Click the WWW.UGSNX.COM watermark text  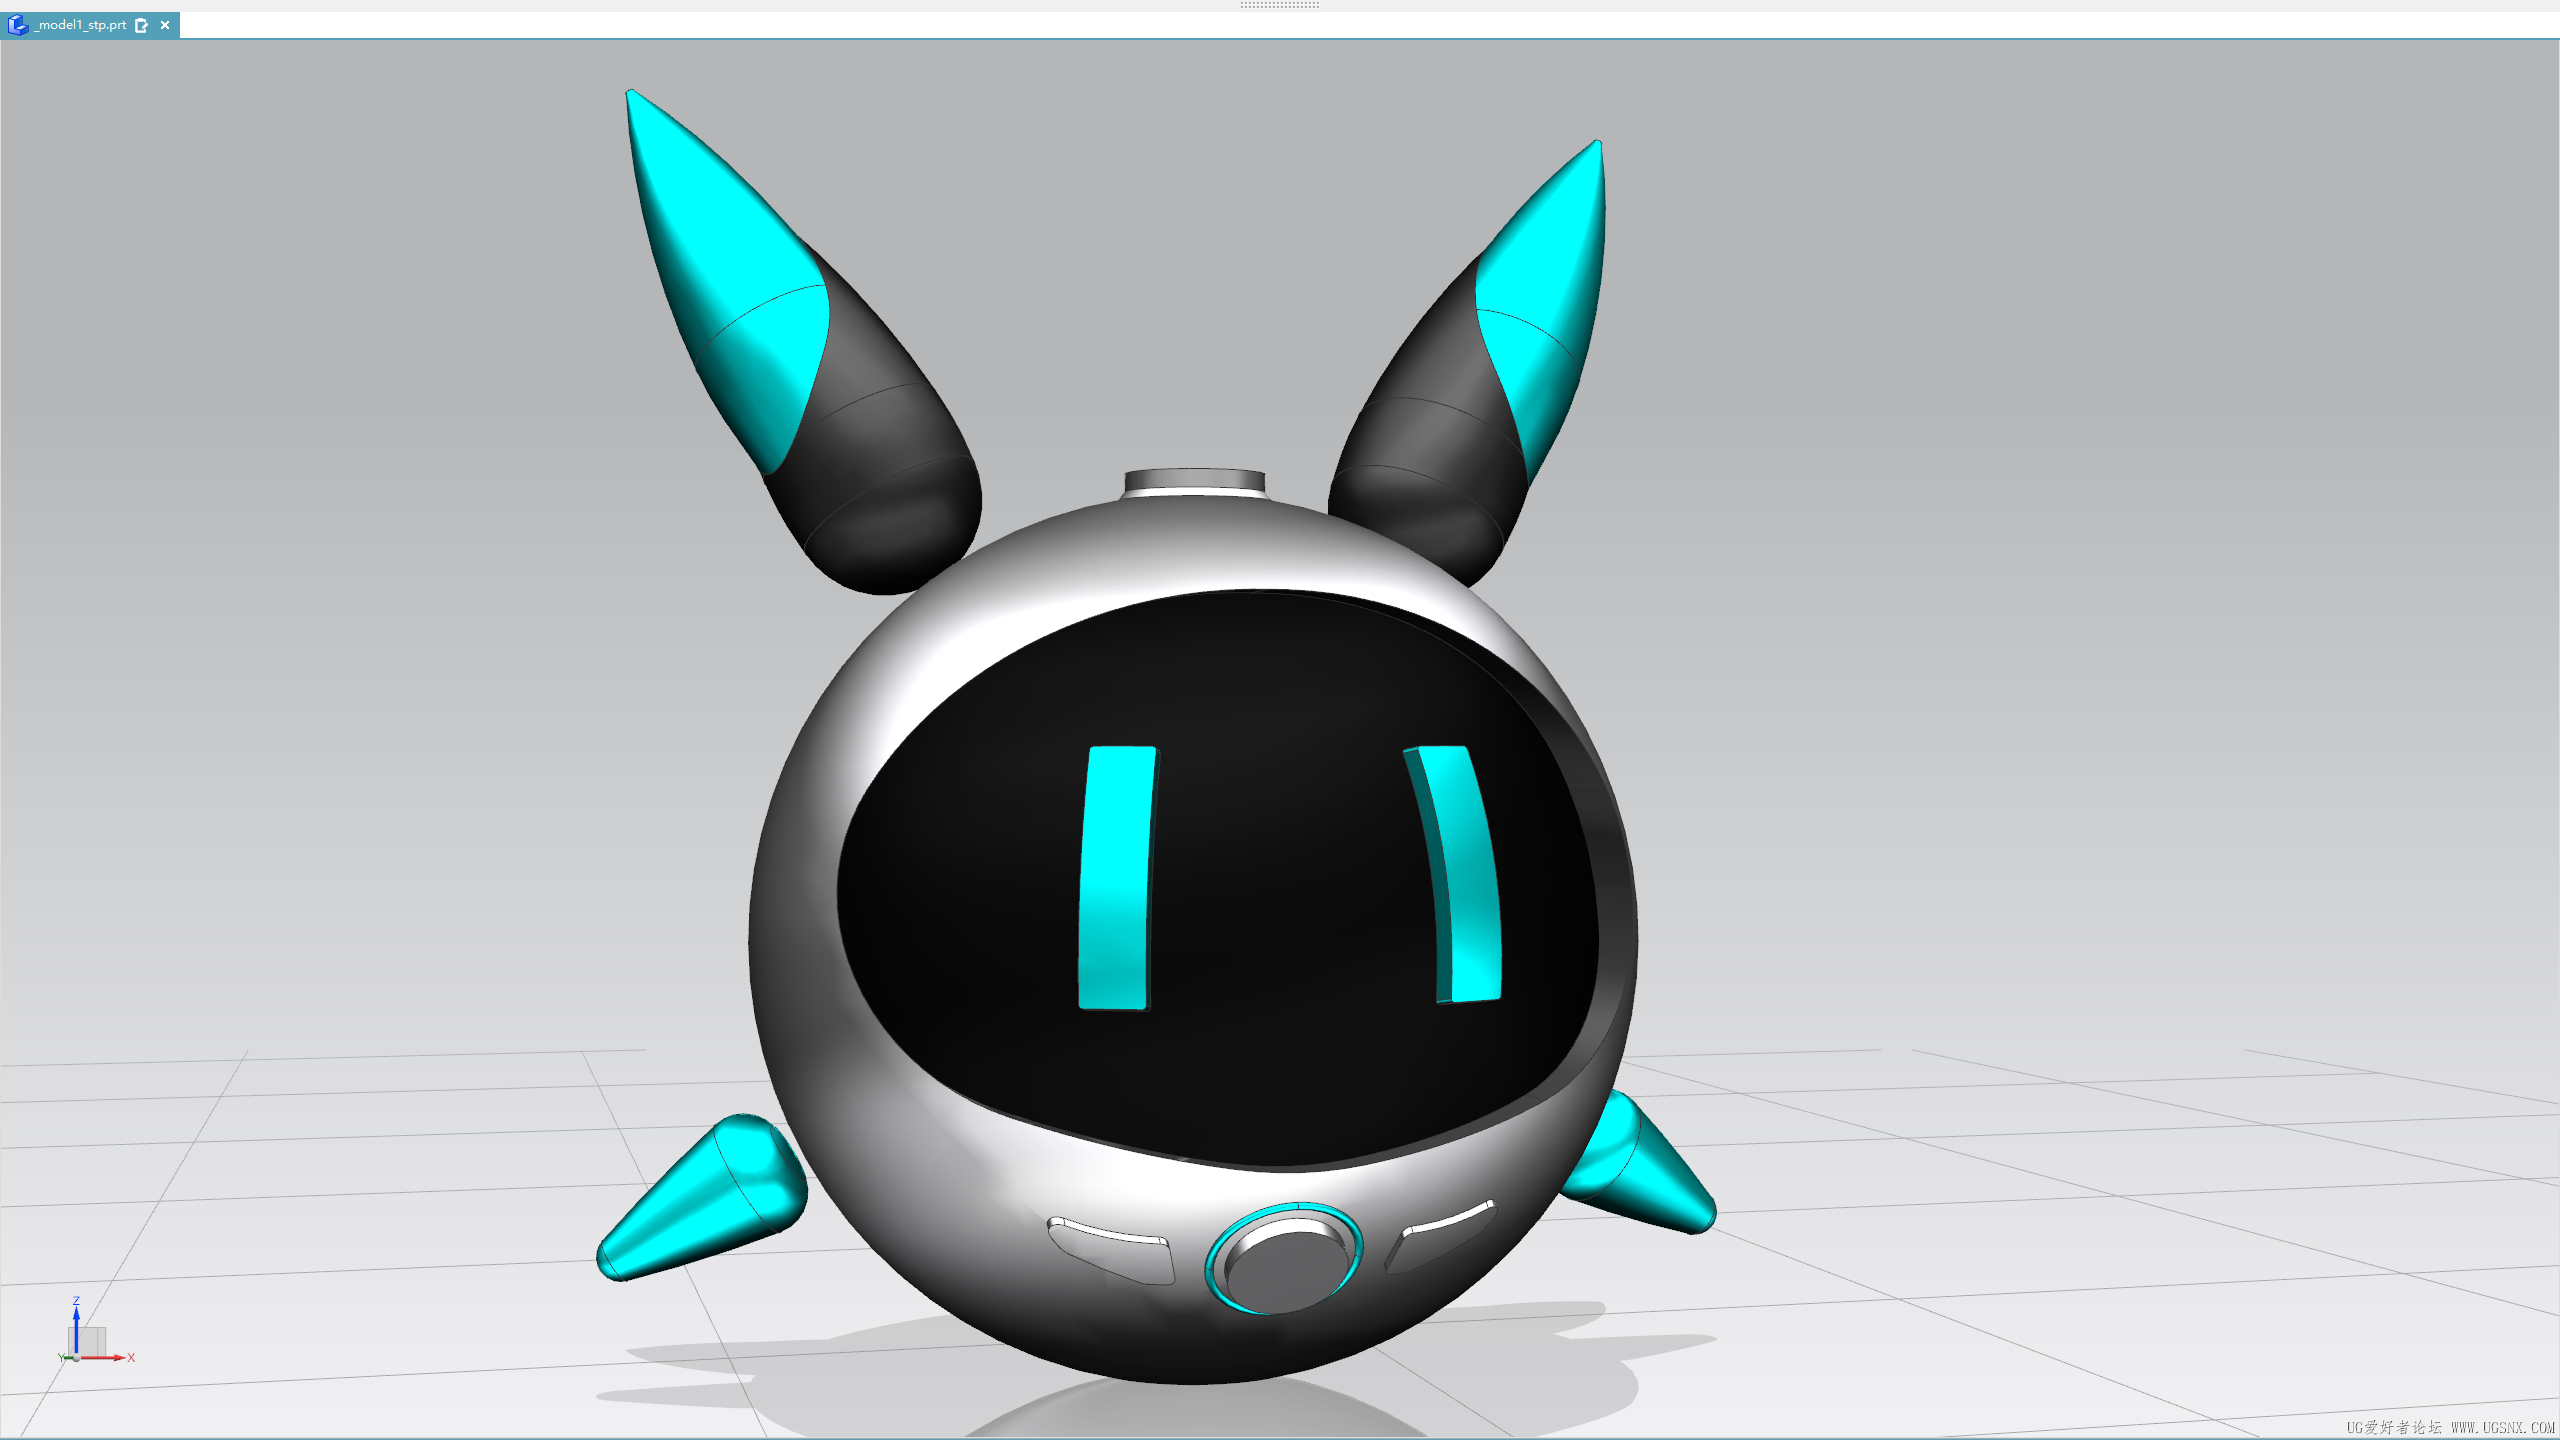point(2502,1427)
